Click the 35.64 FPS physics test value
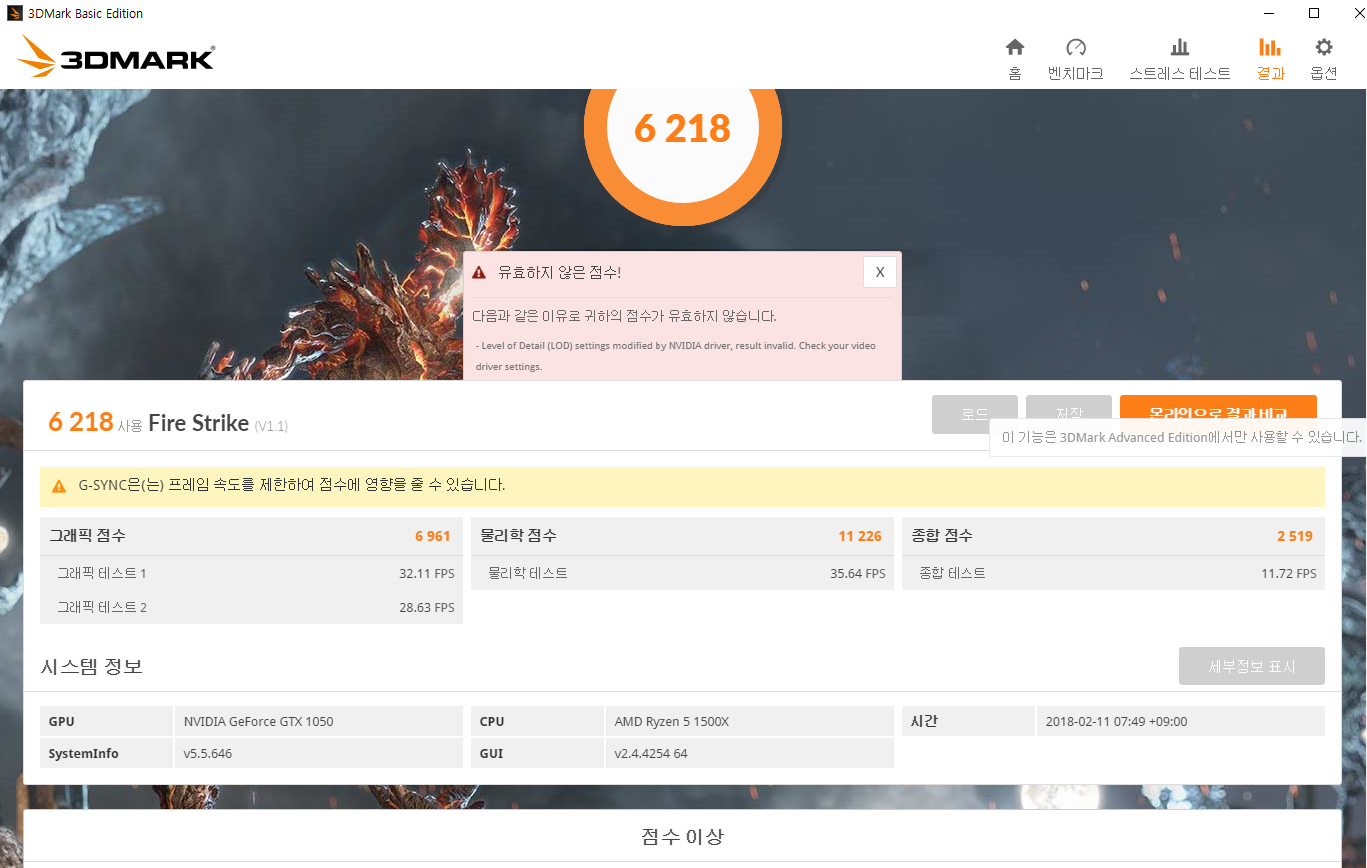The width and height of the screenshot is (1367, 868). point(858,573)
